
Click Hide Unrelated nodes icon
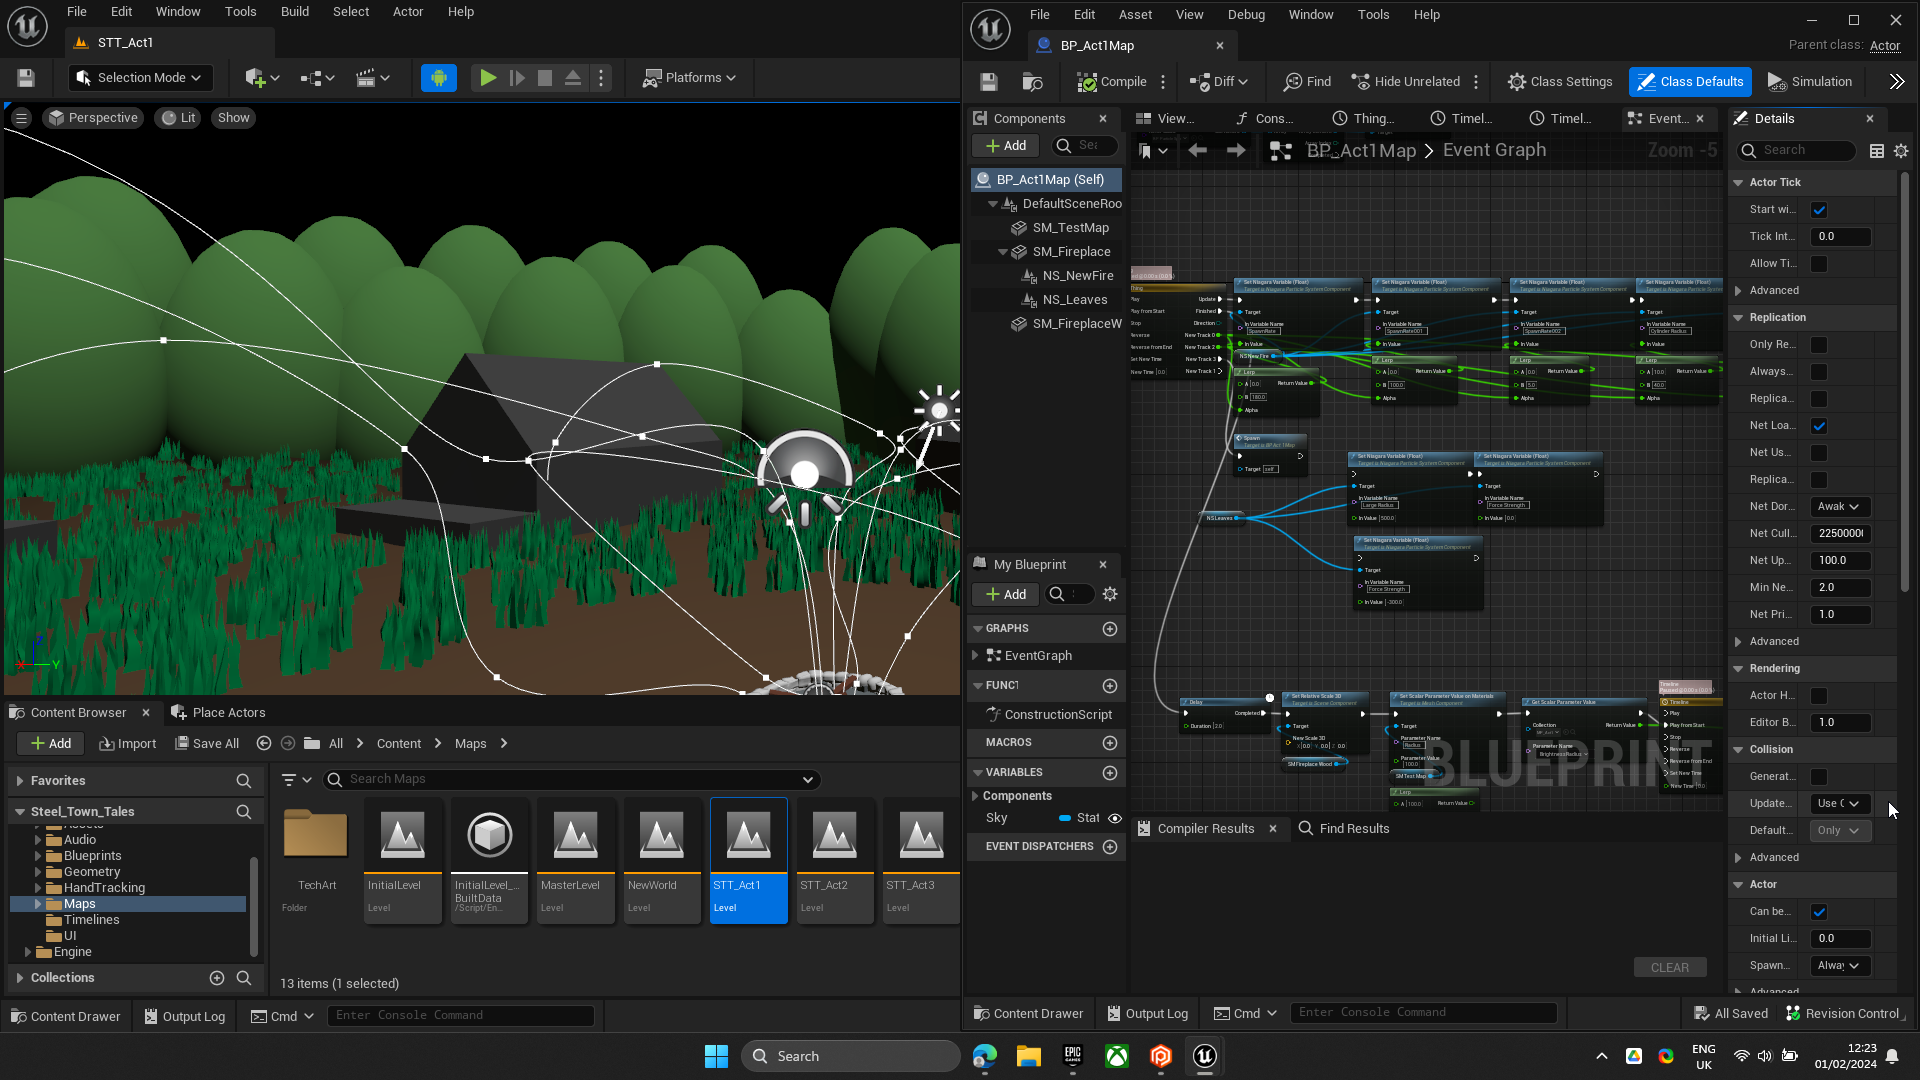(x=1361, y=82)
